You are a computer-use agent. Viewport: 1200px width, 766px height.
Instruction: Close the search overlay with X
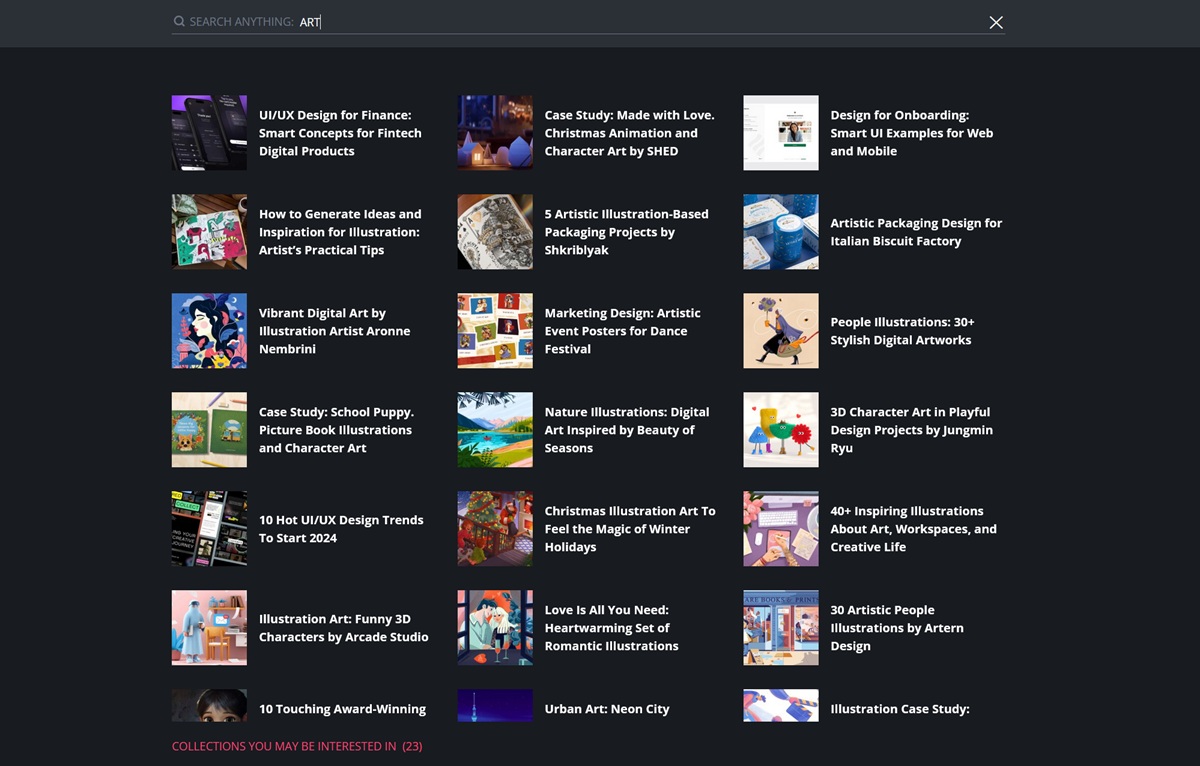tap(995, 22)
